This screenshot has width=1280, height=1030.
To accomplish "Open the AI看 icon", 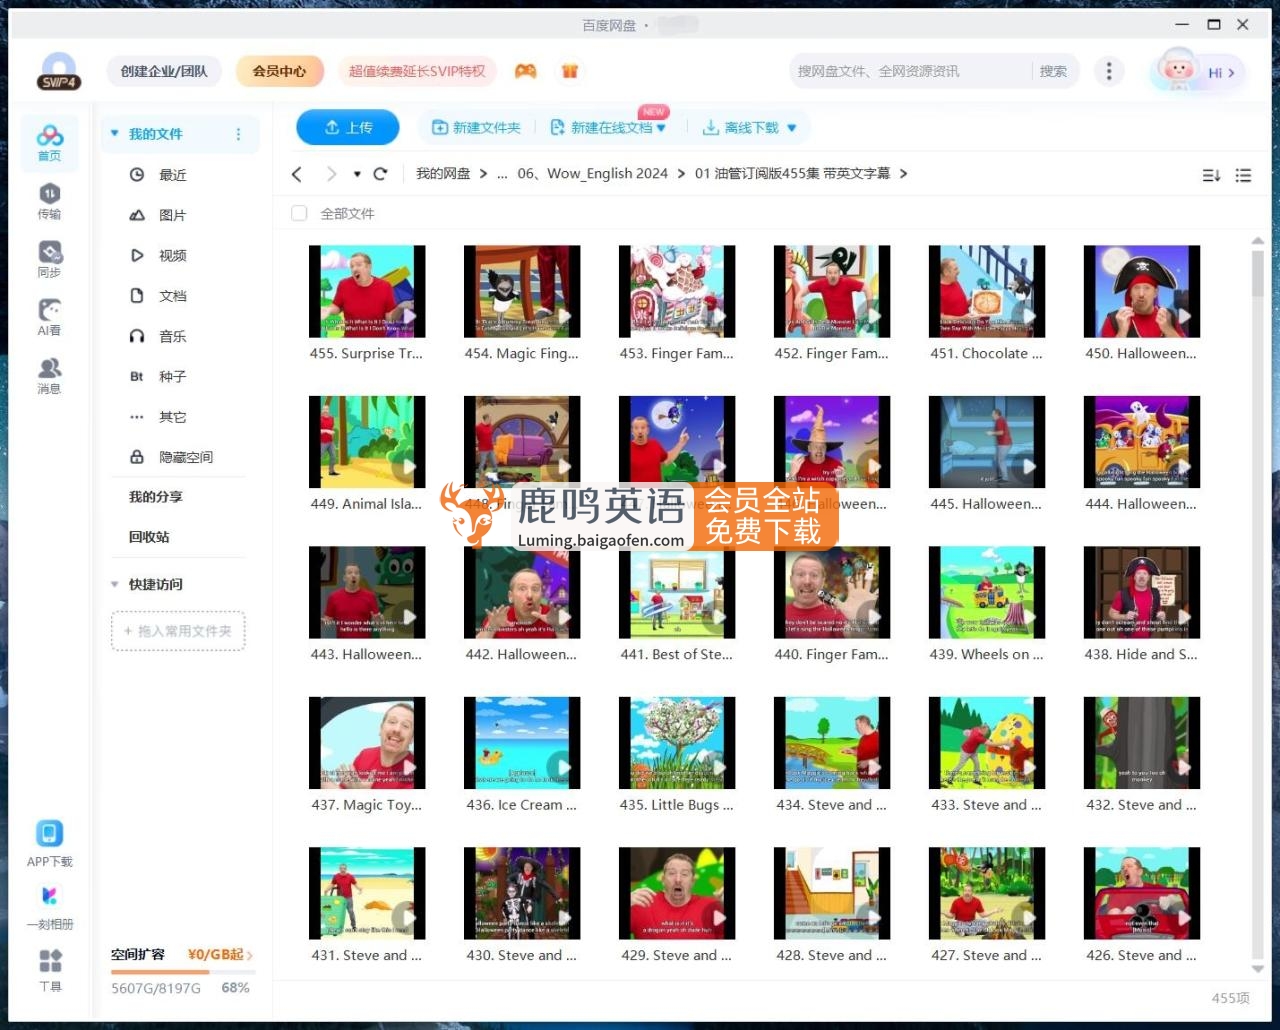I will click(x=49, y=317).
